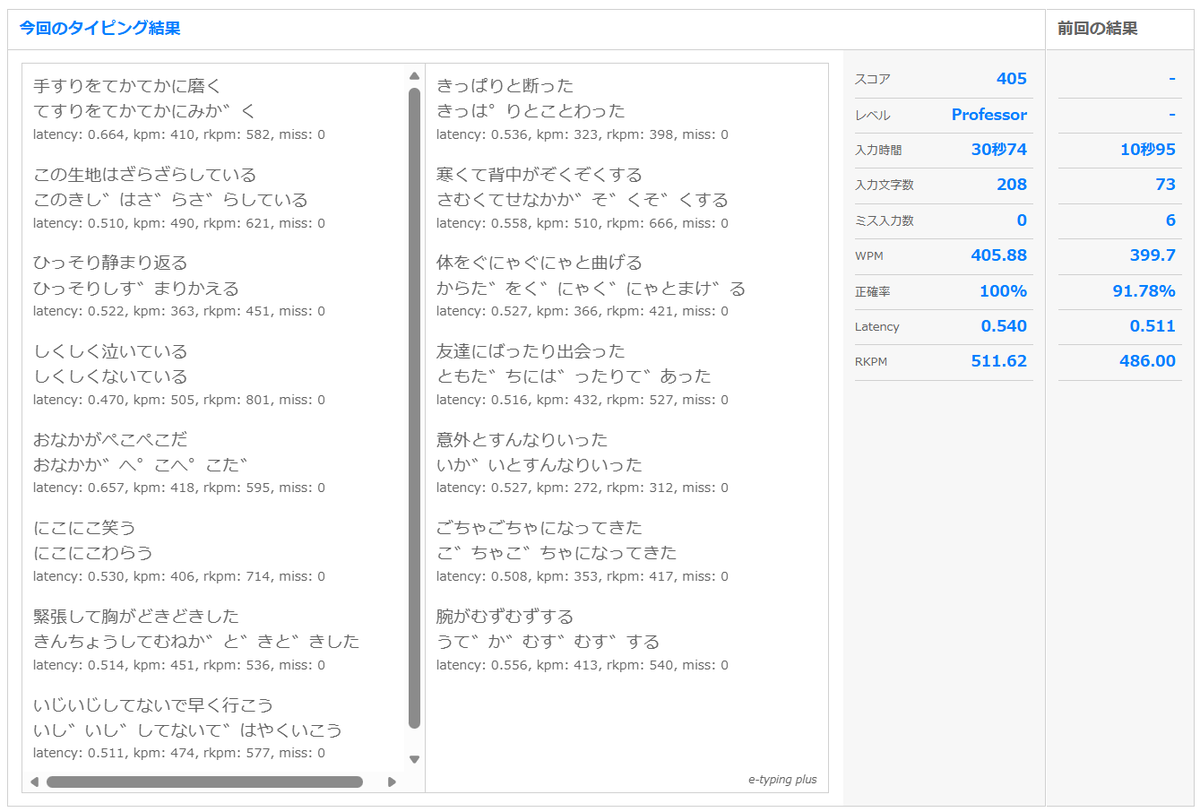
Task: Click previous character count 73
Action: coord(1165,185)
